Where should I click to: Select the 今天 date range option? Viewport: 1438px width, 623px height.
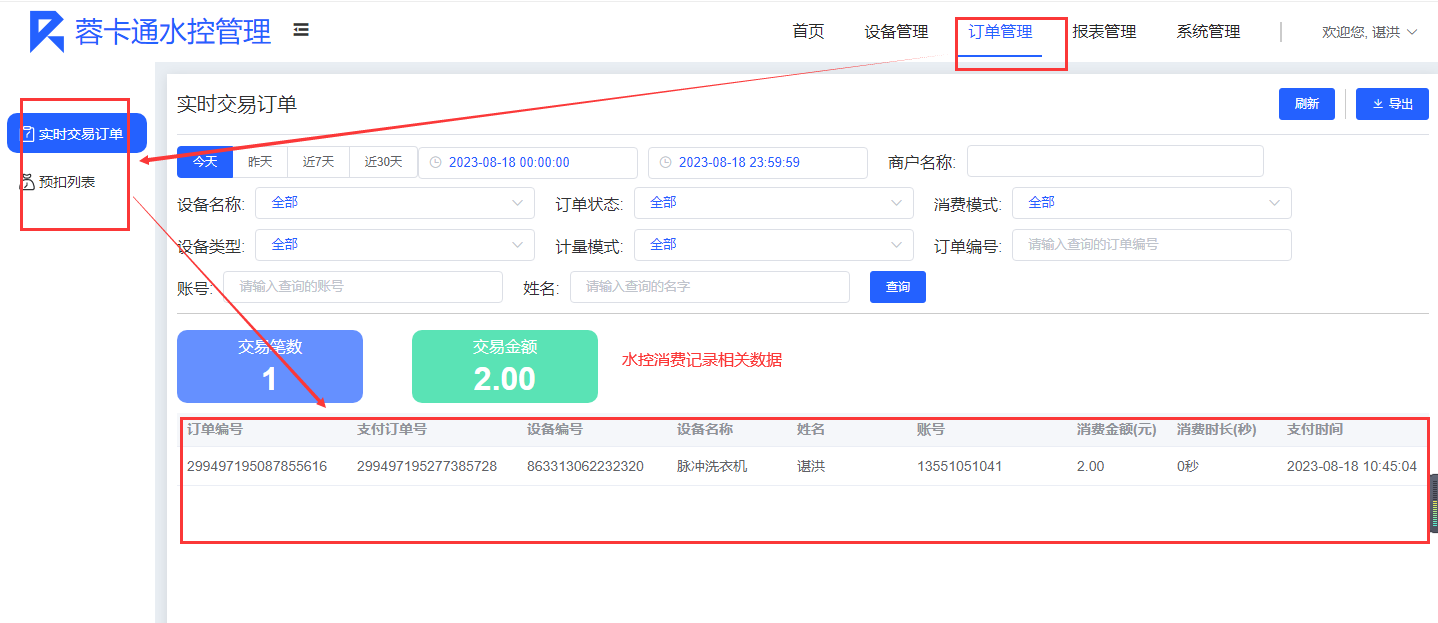pos(205,162)
